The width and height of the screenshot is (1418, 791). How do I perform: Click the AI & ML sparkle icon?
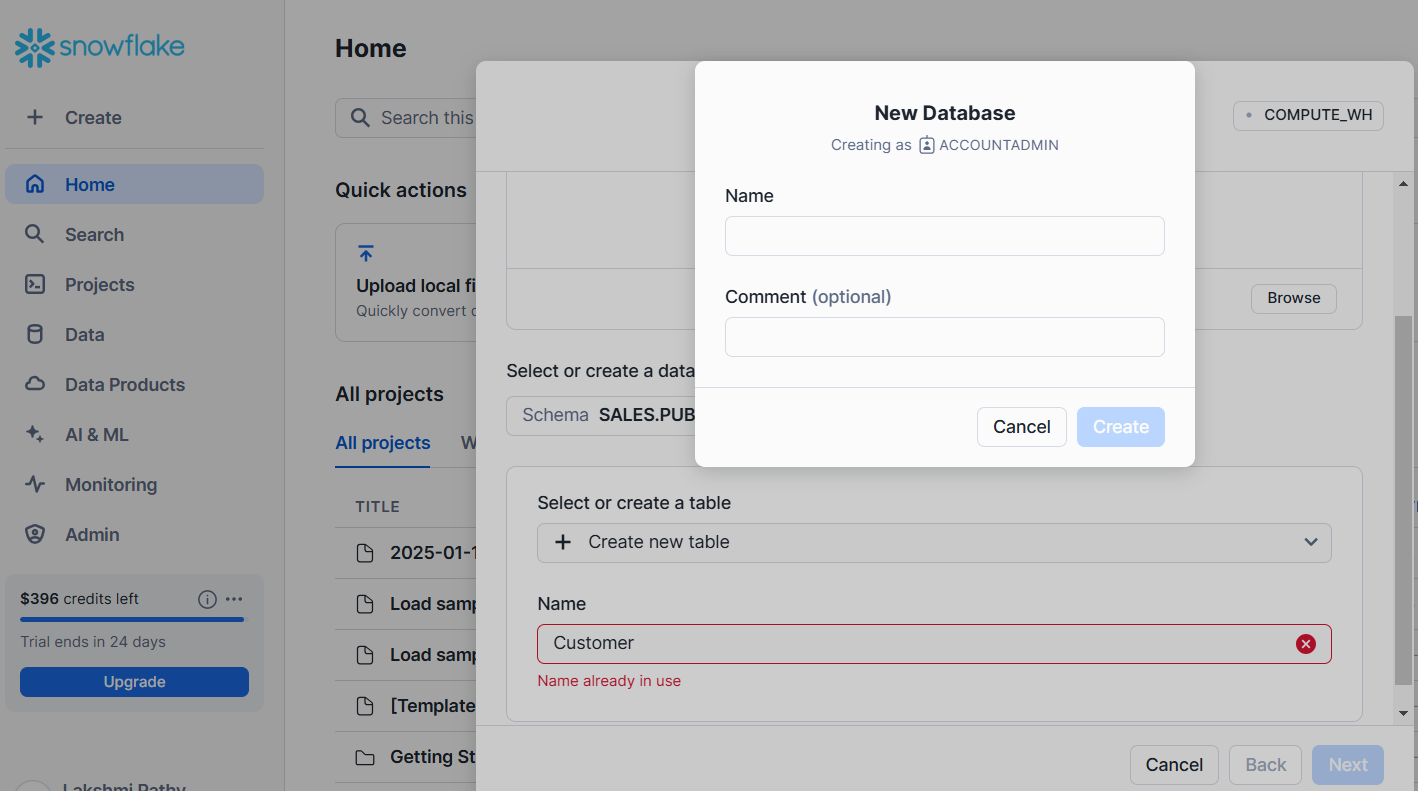(35, 434)
